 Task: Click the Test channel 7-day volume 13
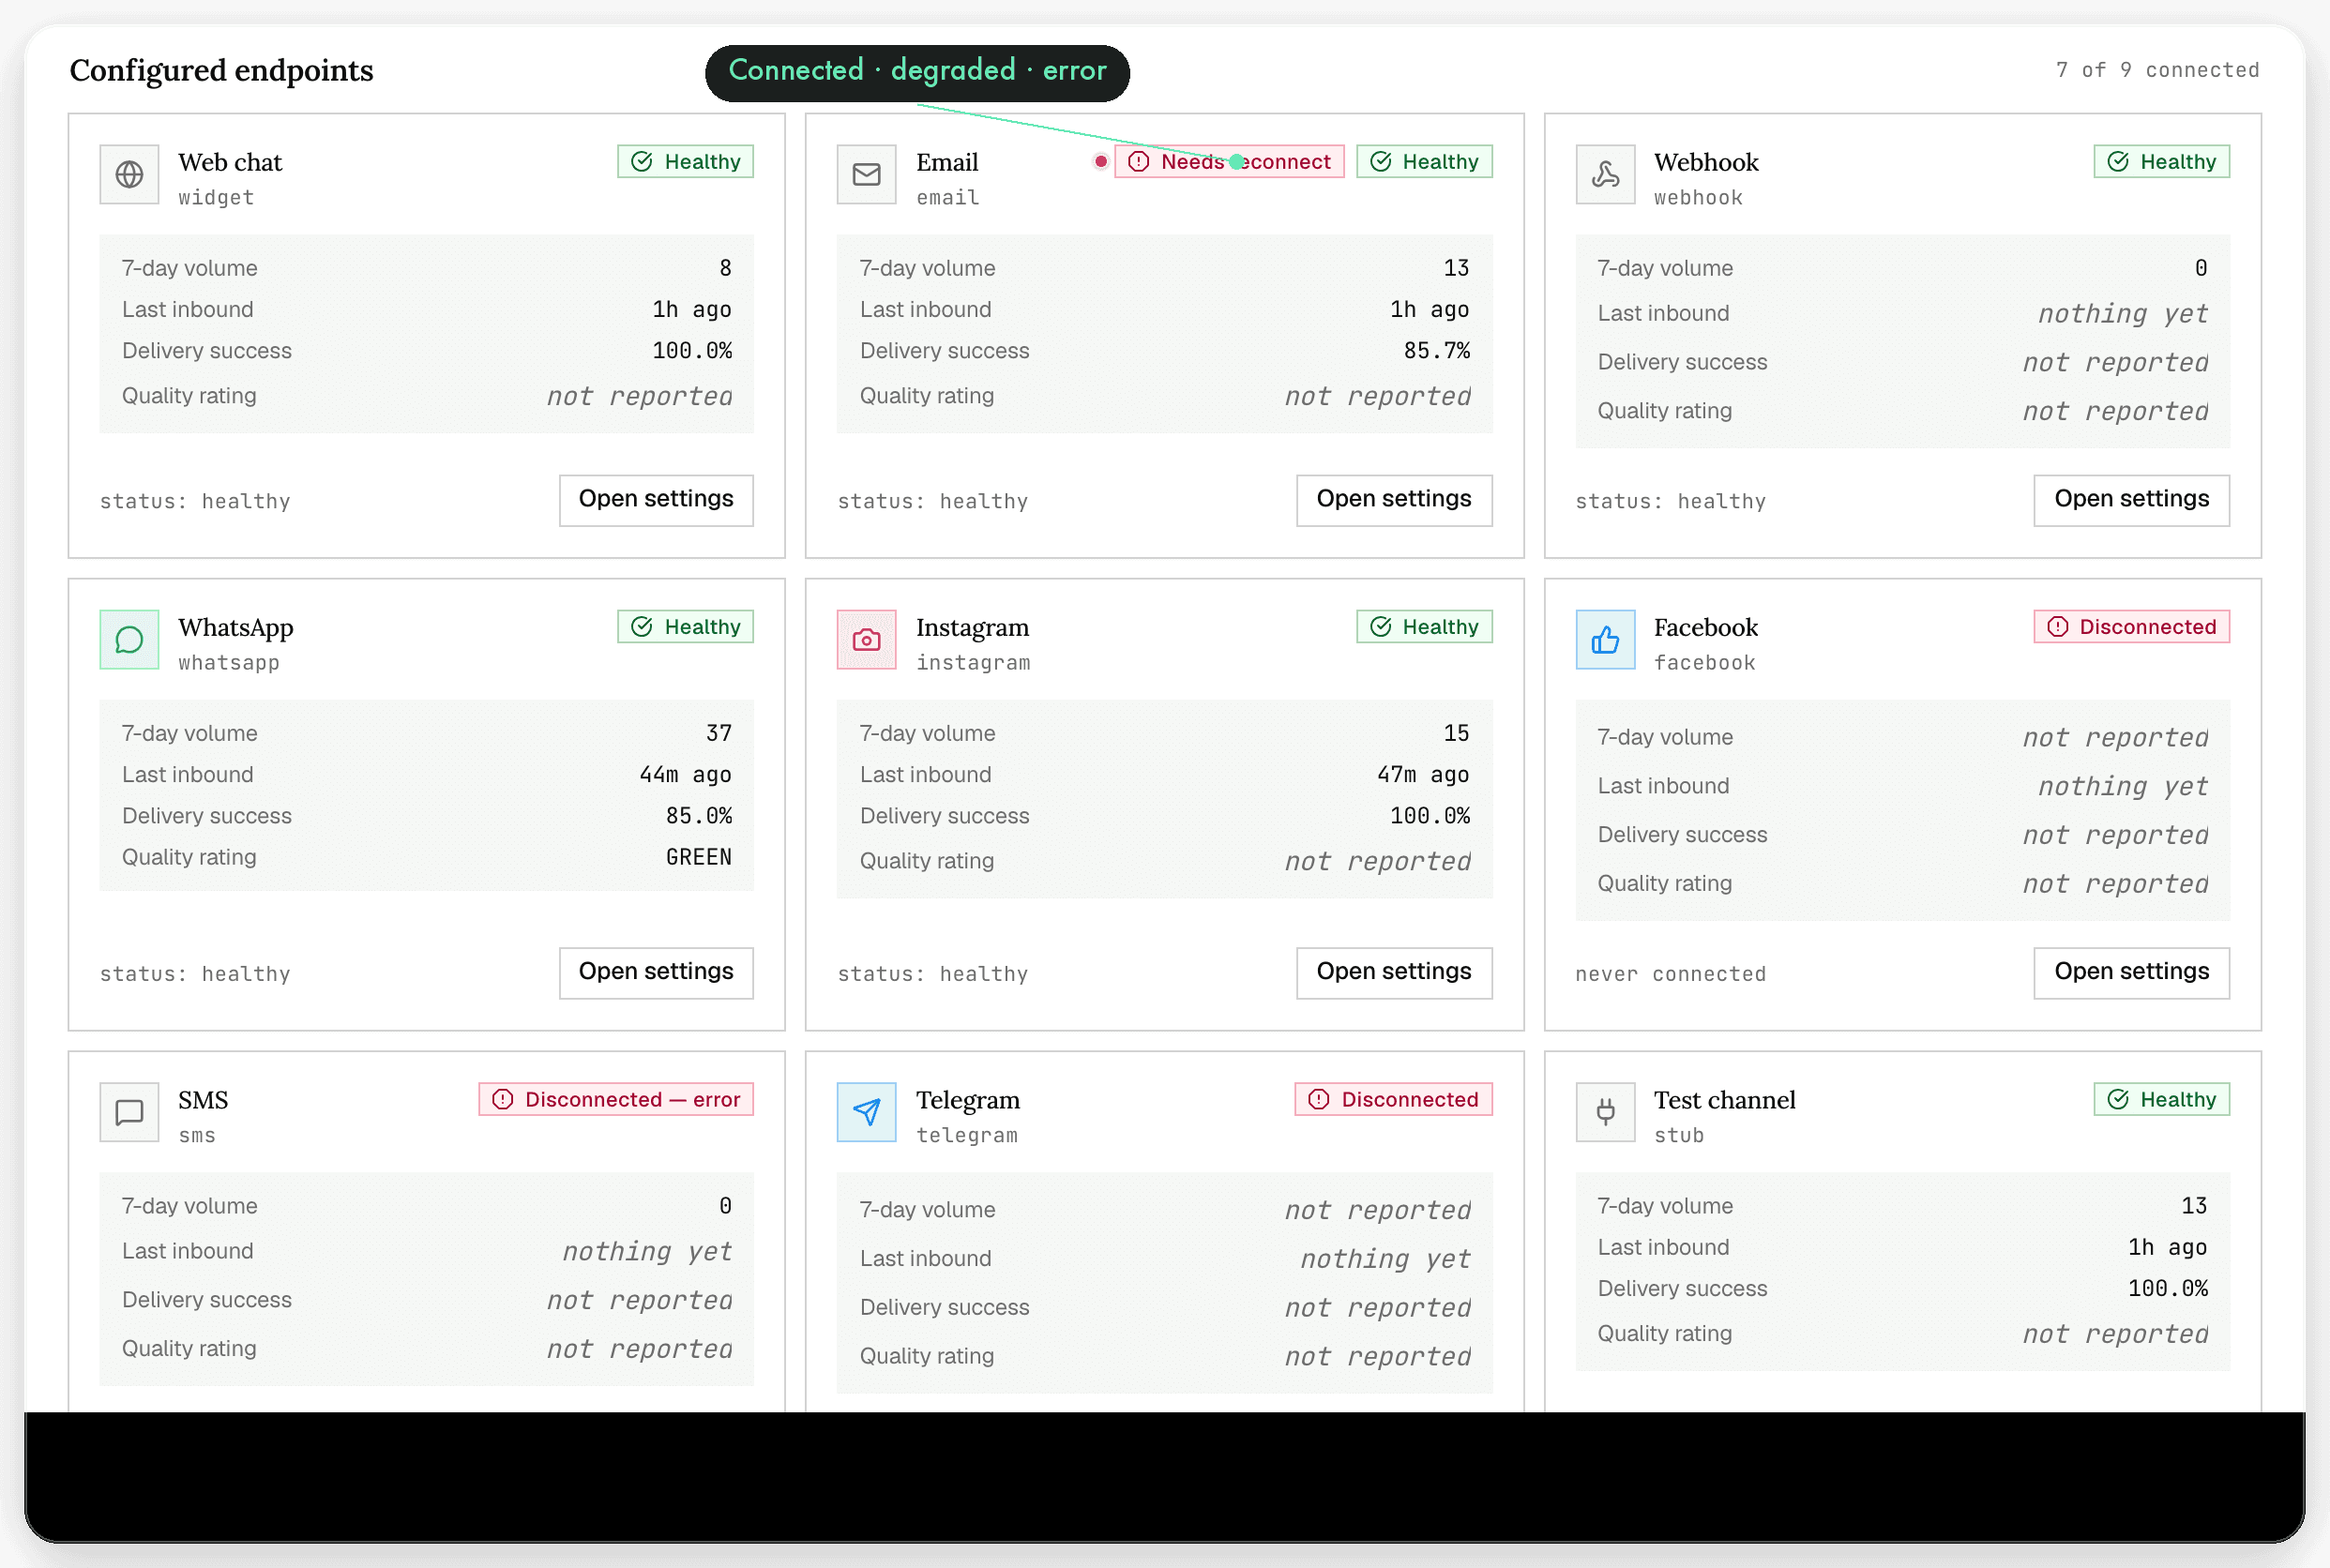pyautogui.click(x=2193, y=1206)
